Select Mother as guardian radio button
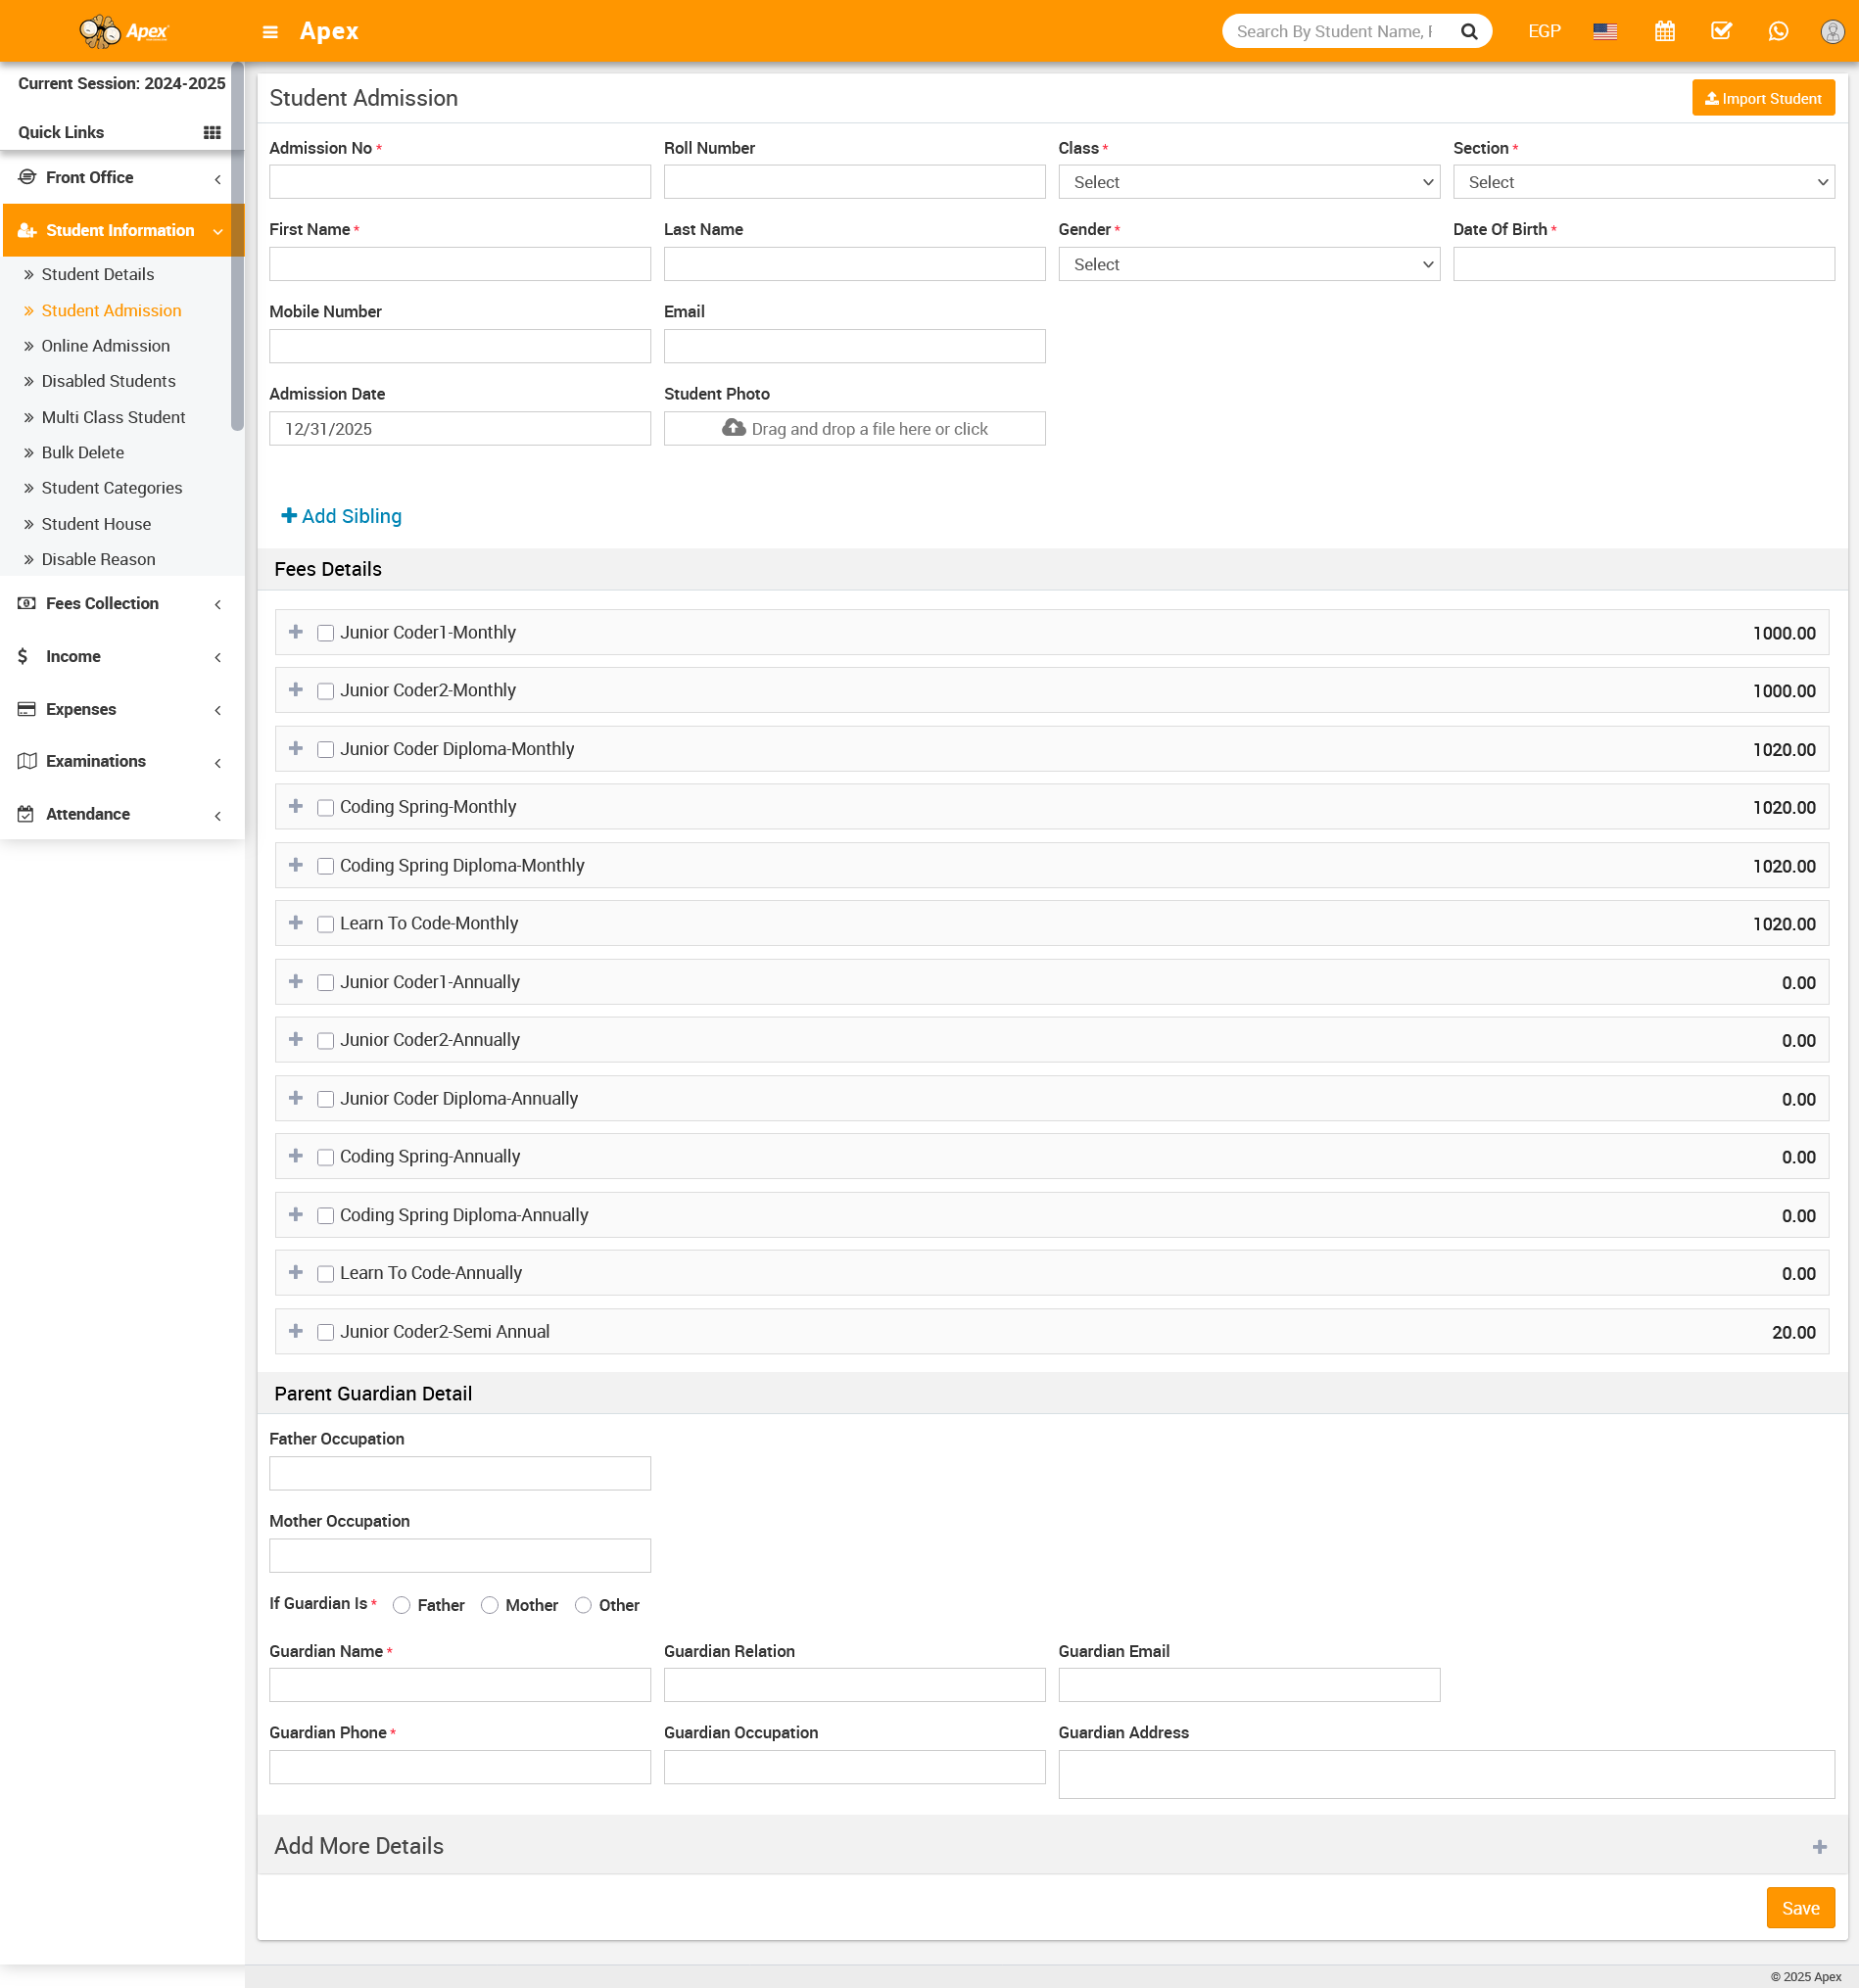This screenshot has height=1988, width=1859. click(x=489, y=1605)
